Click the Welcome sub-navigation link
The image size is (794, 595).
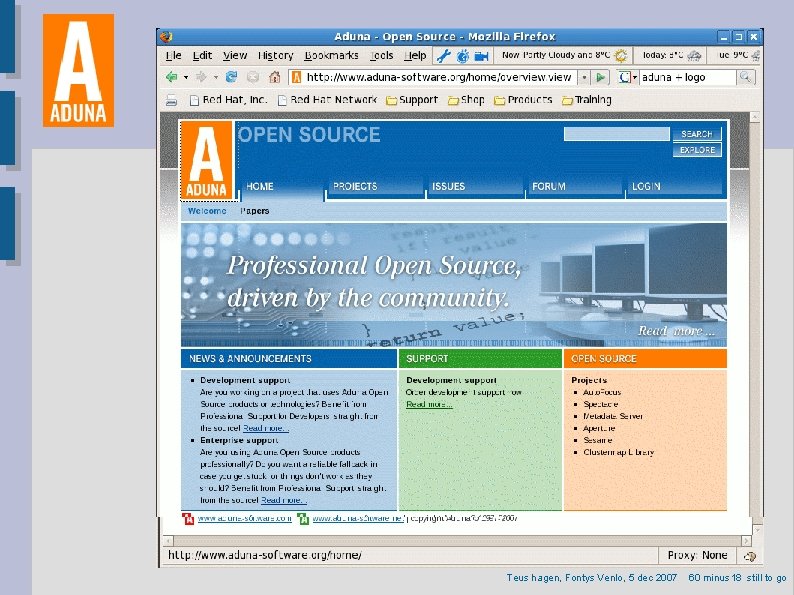point(207,211)
